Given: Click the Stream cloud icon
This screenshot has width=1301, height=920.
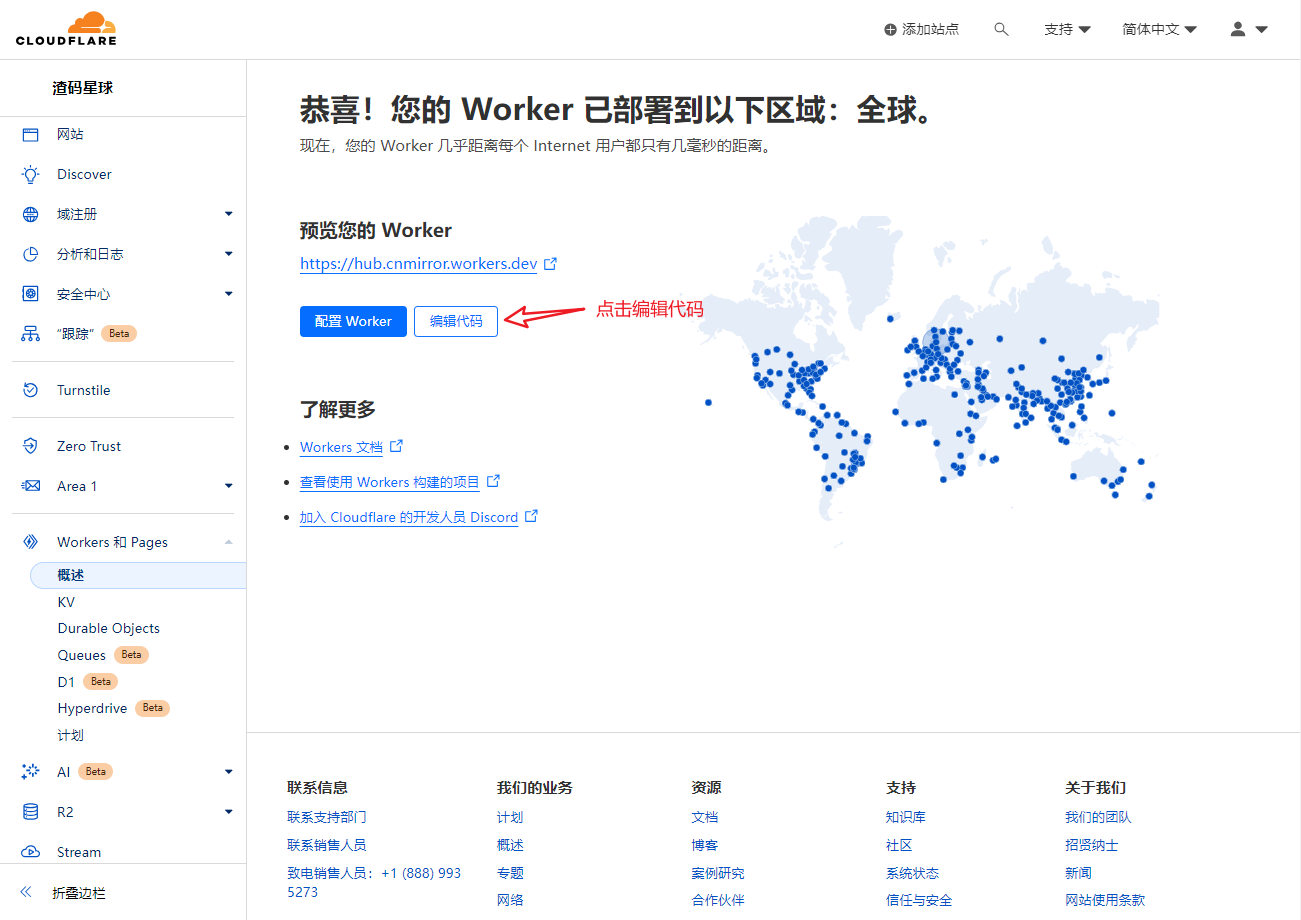Looking at the screenshot, I should coord(31,852).
